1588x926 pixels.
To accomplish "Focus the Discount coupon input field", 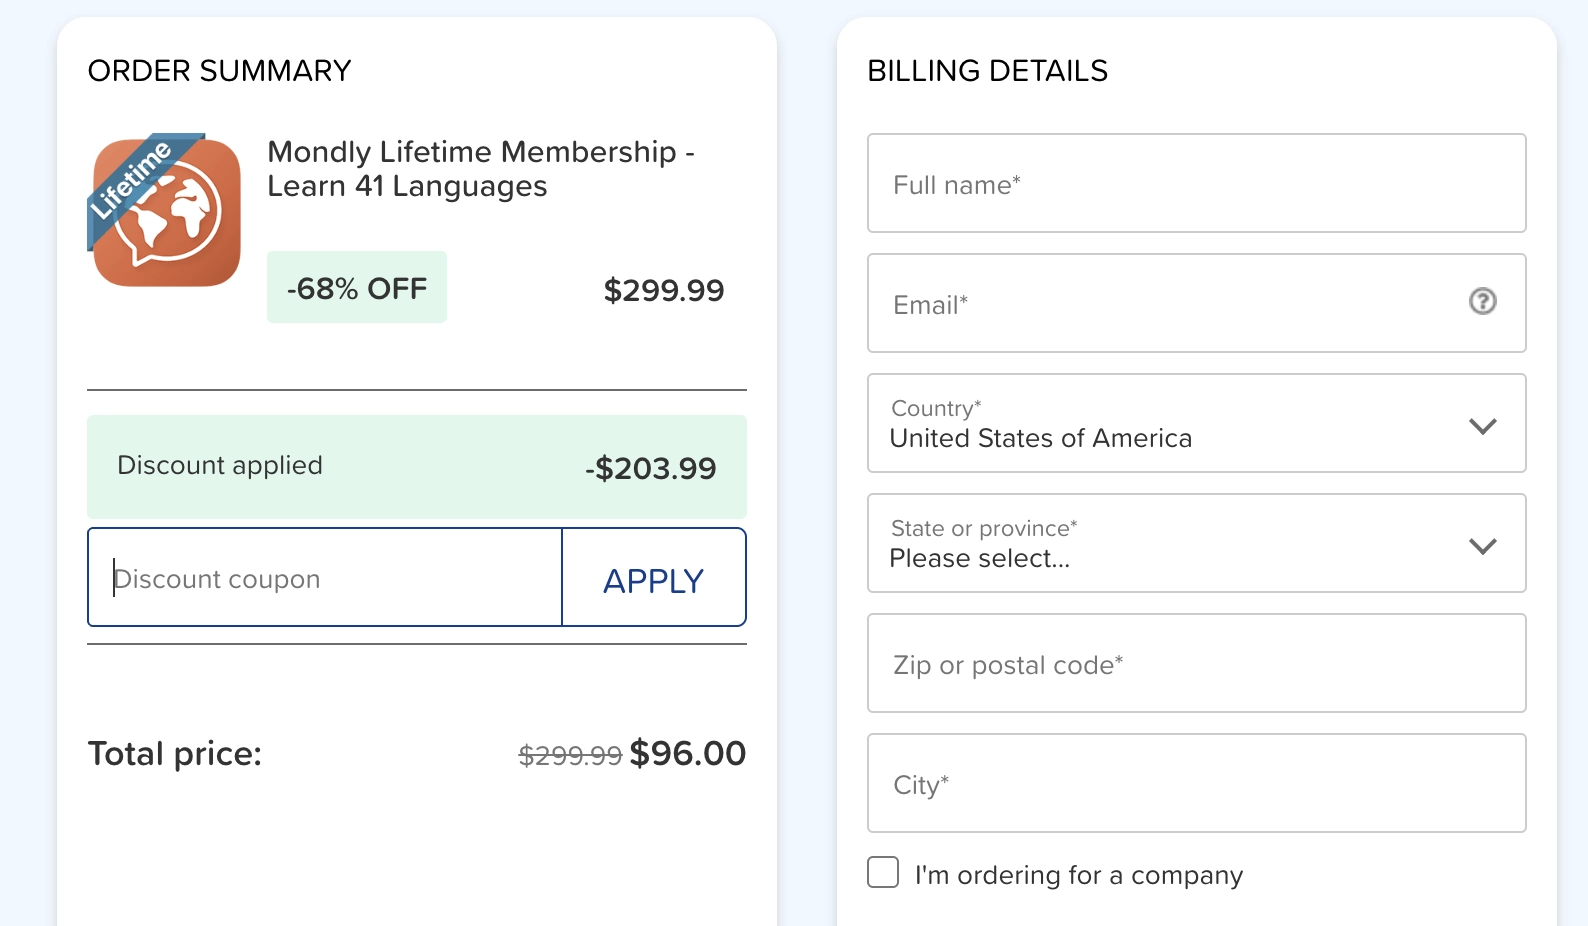I will coord(325,578).
